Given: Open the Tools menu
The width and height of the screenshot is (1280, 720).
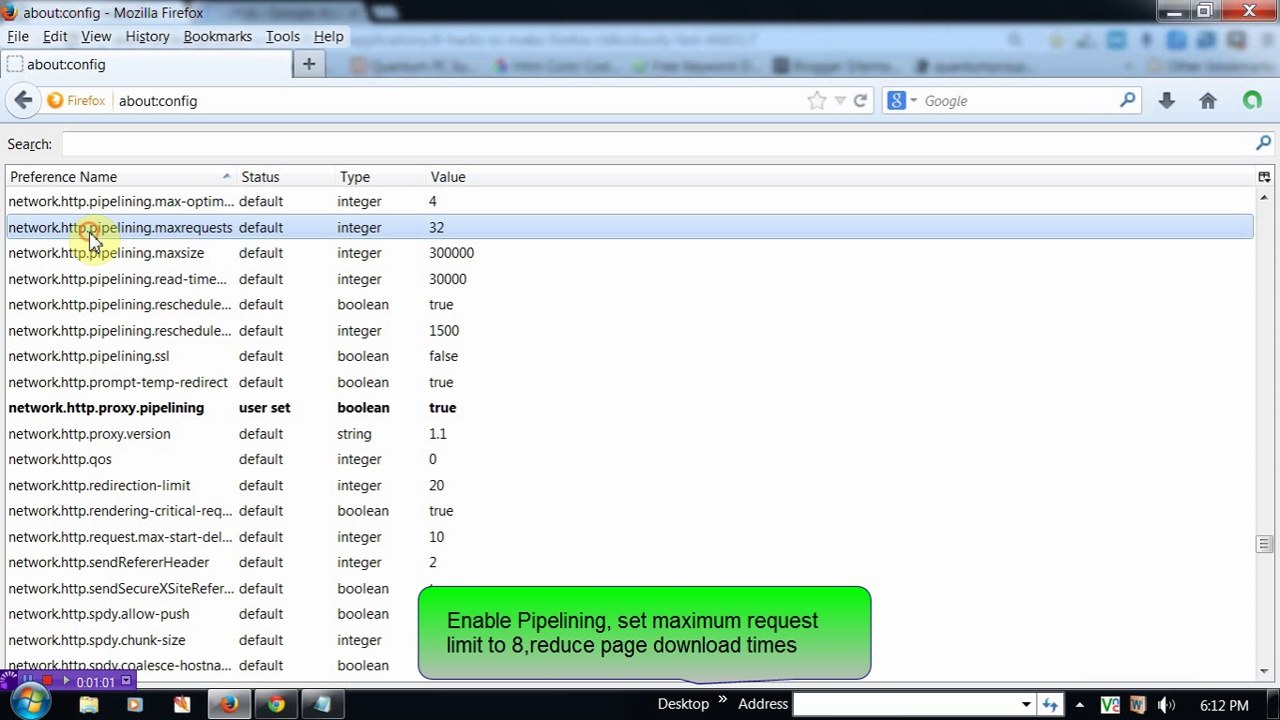Looking at the screenshot, I should pyautogui.click(x=282, y=36).
